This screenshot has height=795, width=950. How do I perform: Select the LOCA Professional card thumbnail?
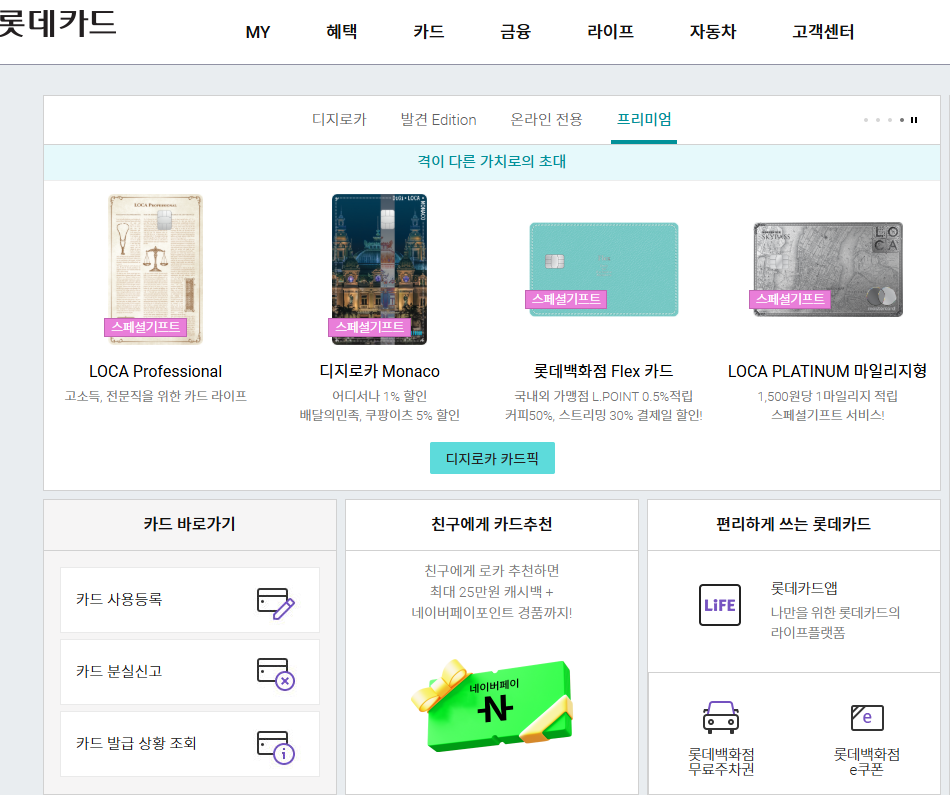[155, 269]
